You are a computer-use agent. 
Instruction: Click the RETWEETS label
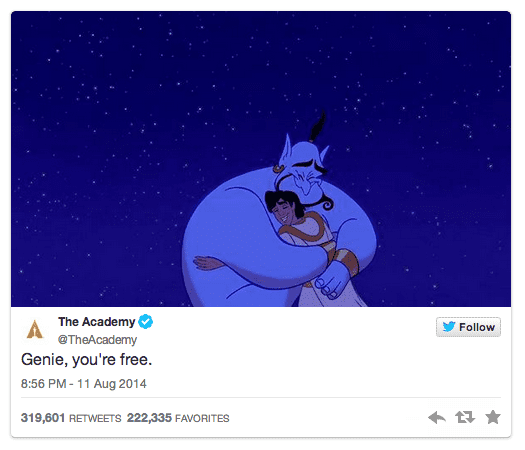tap(95, 418)
